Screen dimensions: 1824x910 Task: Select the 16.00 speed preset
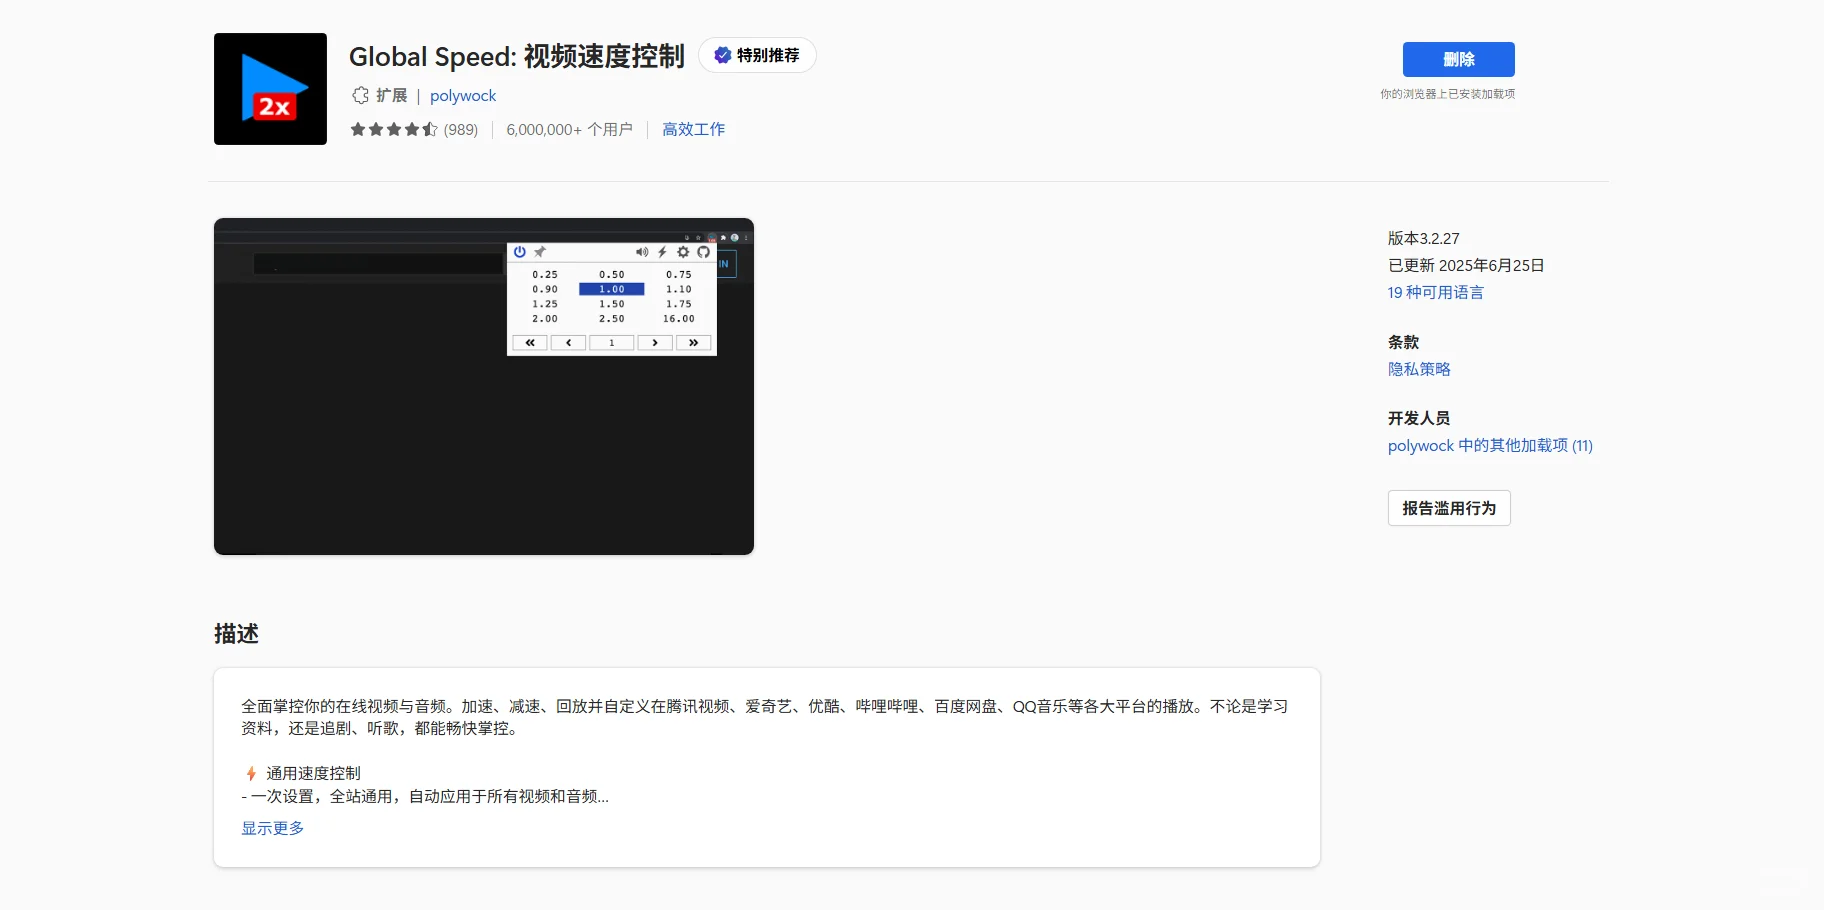(x=679, y=318)
